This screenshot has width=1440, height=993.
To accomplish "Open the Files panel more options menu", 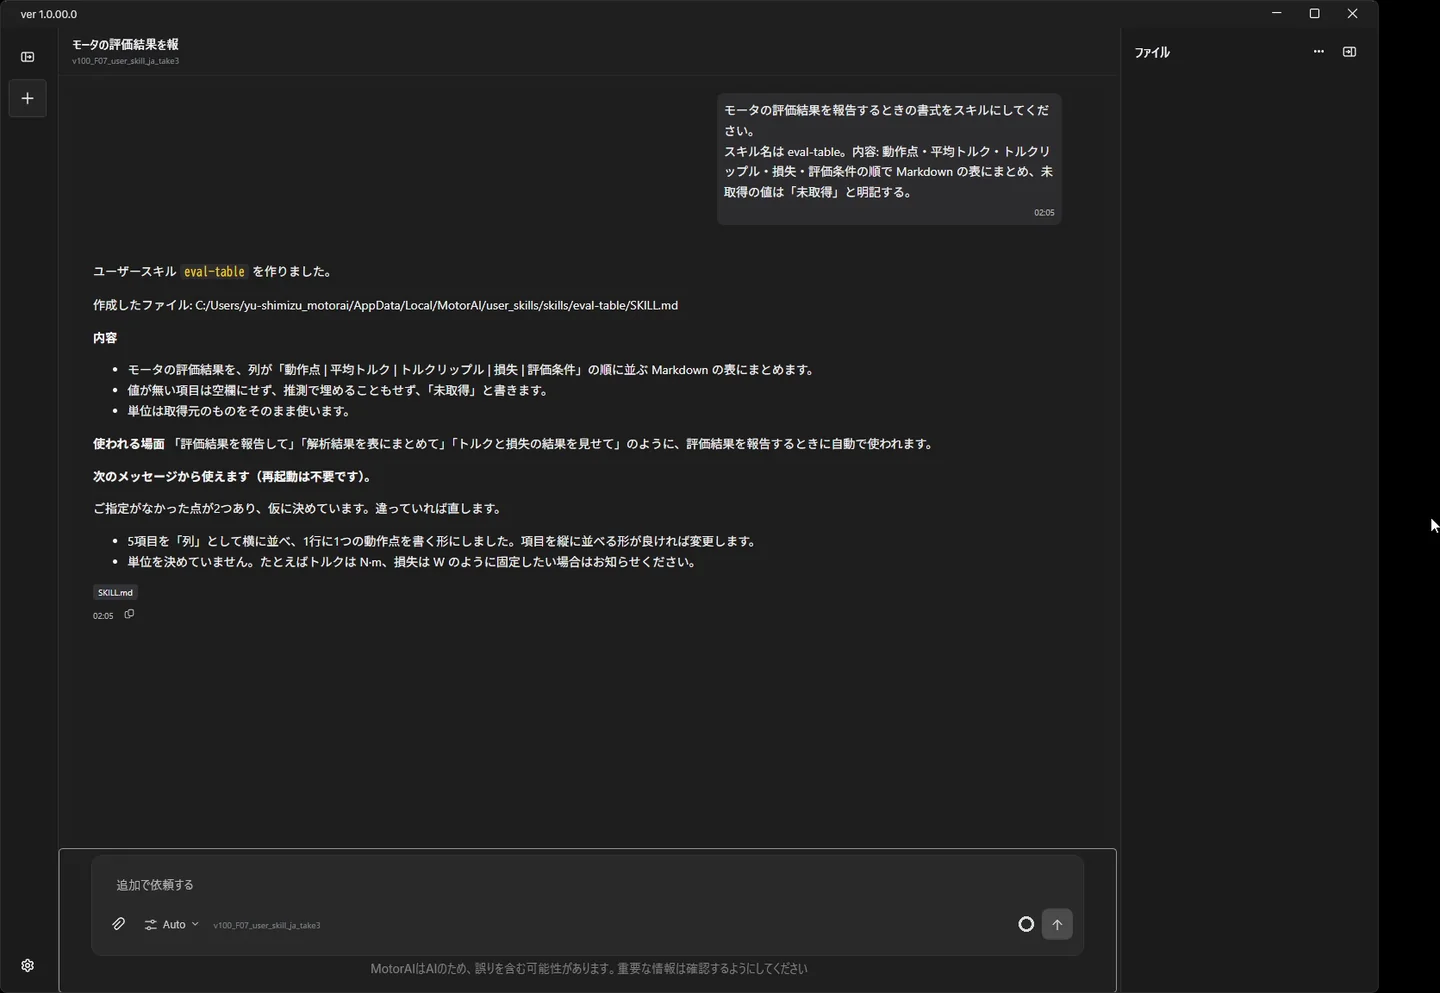I will coord(1318,52).
